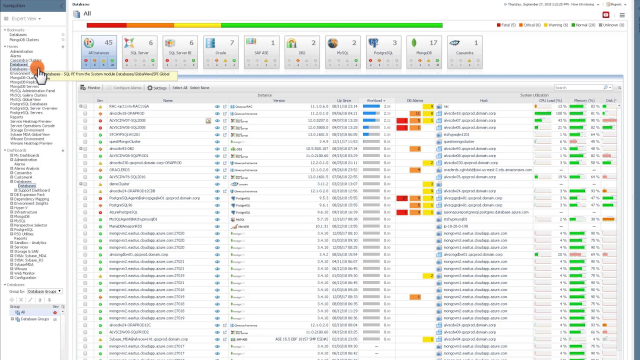Viewport: 640px width, 360px height.
Task: Click the add group icon in groups toolbar
Action: pos(12,300)
